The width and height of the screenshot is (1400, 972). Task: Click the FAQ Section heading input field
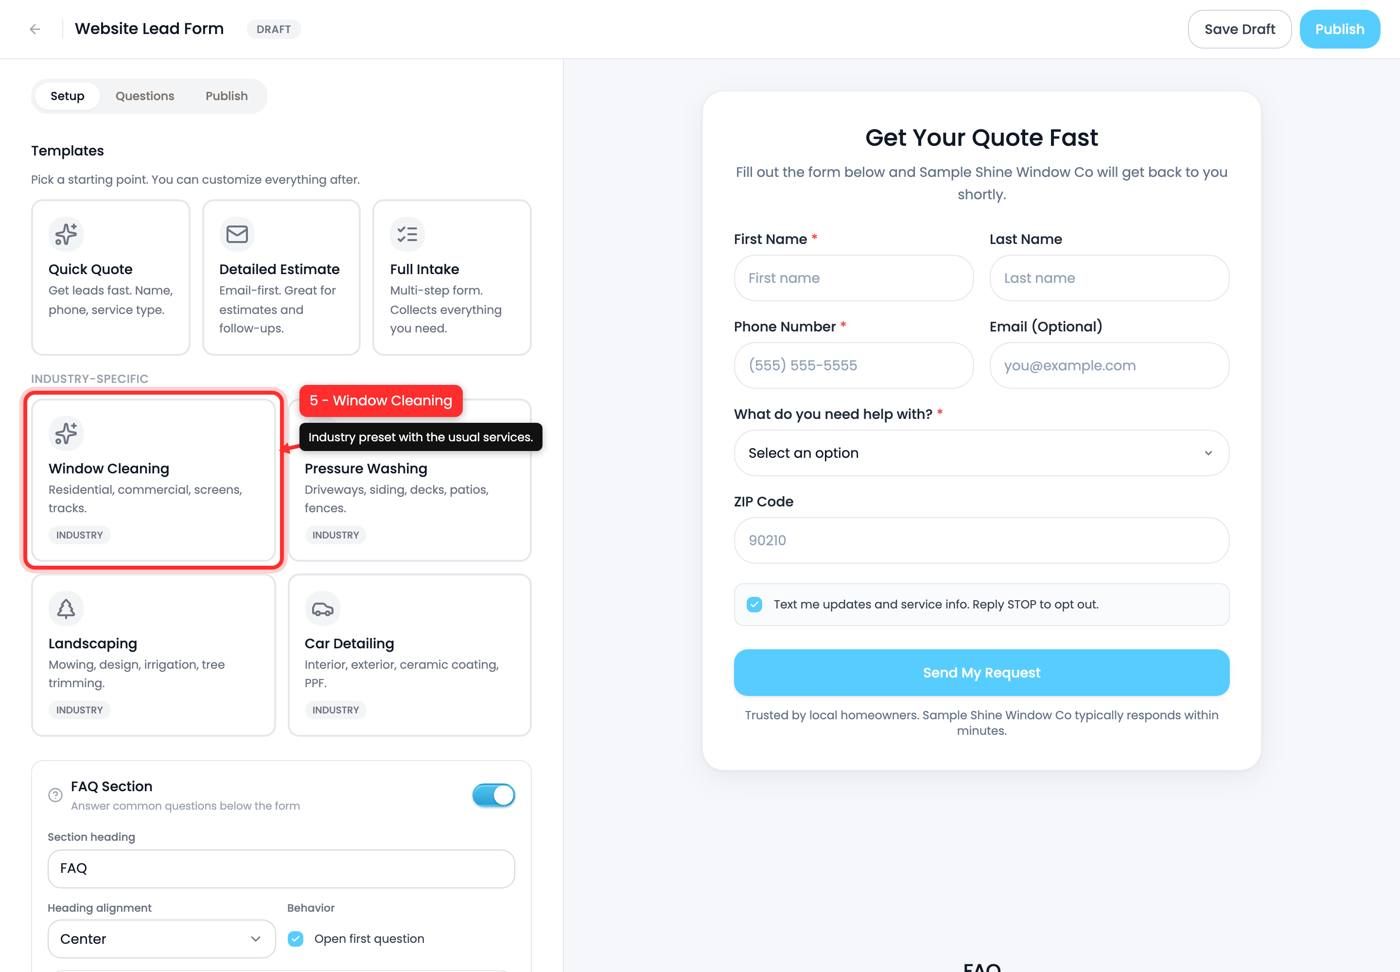[x=281, y=868]
